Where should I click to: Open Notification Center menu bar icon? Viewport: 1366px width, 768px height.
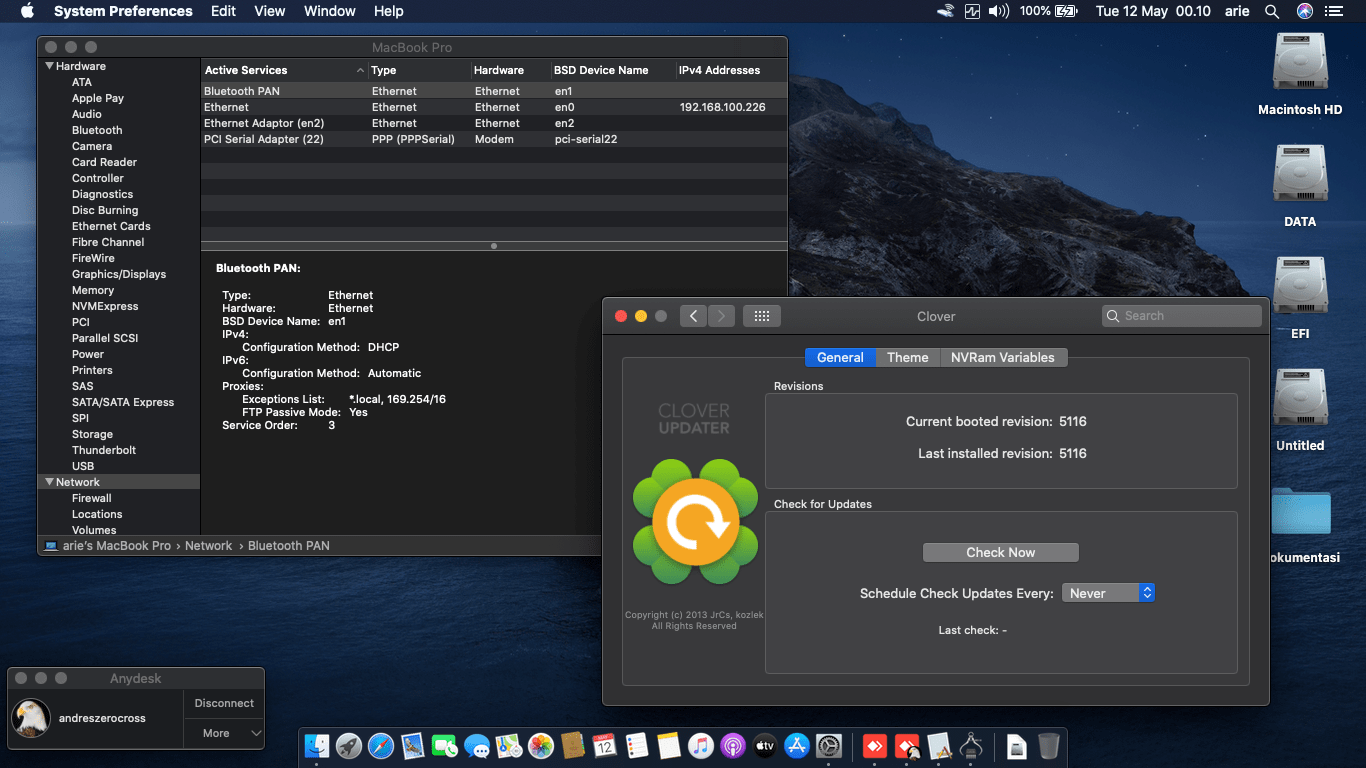[x=1334, y=12]
